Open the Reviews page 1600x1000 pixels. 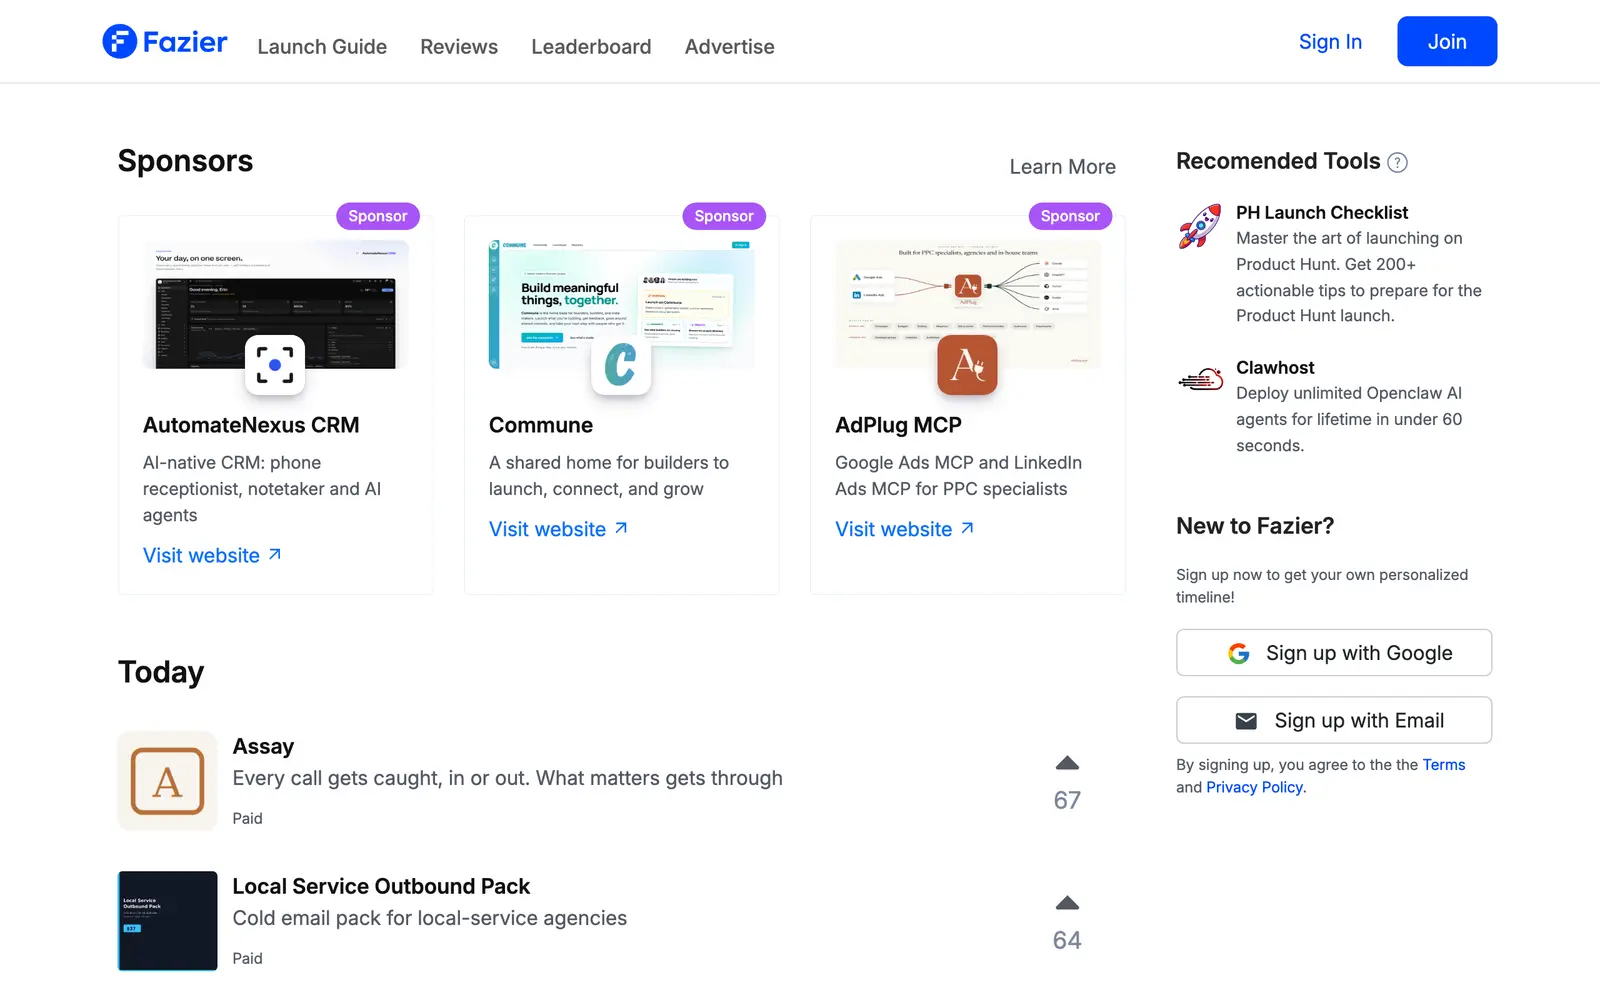pyautogui.click(x=459, y=47)
